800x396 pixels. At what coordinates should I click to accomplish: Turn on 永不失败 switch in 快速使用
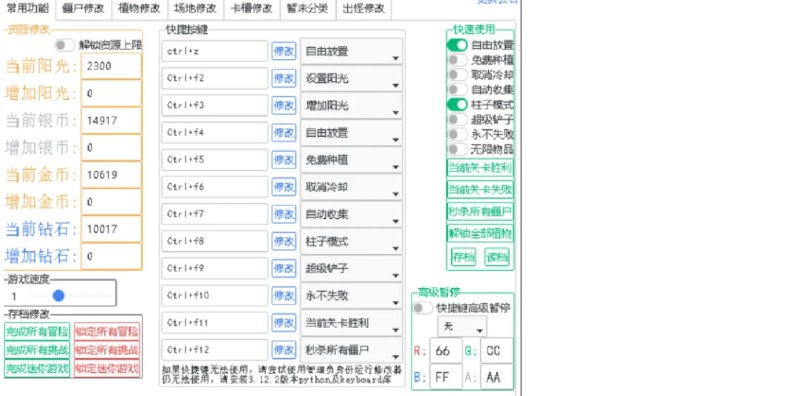point(457,134)
